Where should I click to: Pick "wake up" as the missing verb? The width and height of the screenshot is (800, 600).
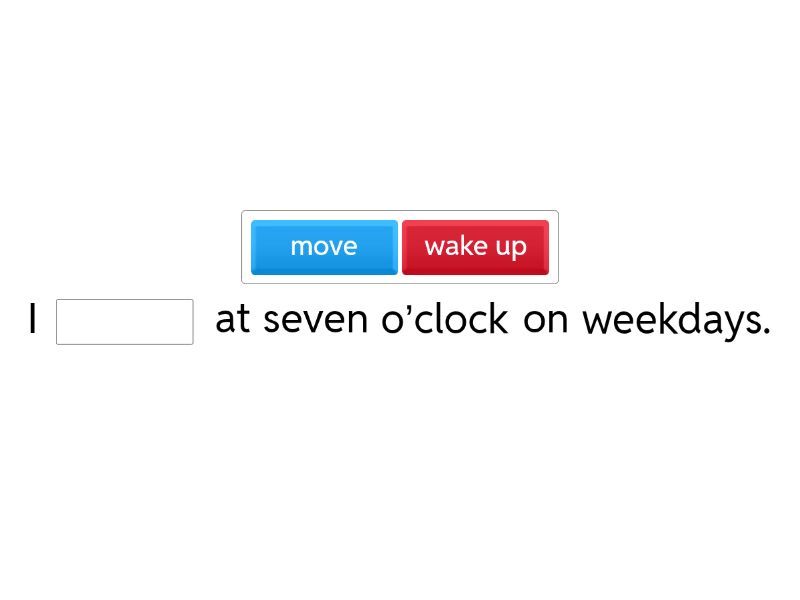pyautogui.click(x=475, y=247)
